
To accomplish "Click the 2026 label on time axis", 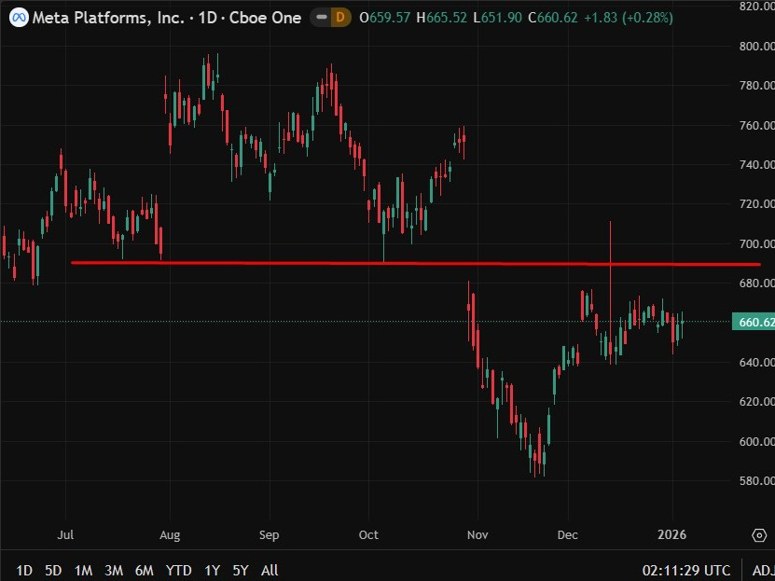I will 672,535.
